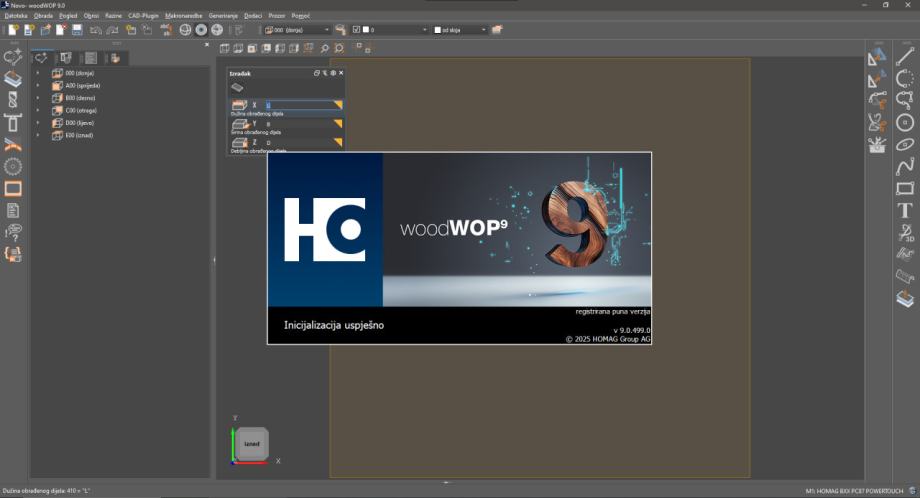This screenshot has width=920, height=498.
Task: Expand the C00 (straga) tree node
Action: coord(38,110)
